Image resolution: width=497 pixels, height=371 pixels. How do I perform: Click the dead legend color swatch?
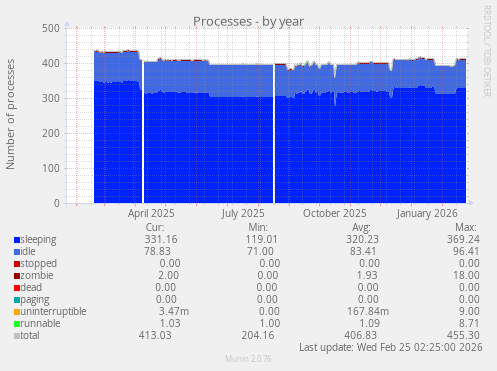(x=17, y=288)
